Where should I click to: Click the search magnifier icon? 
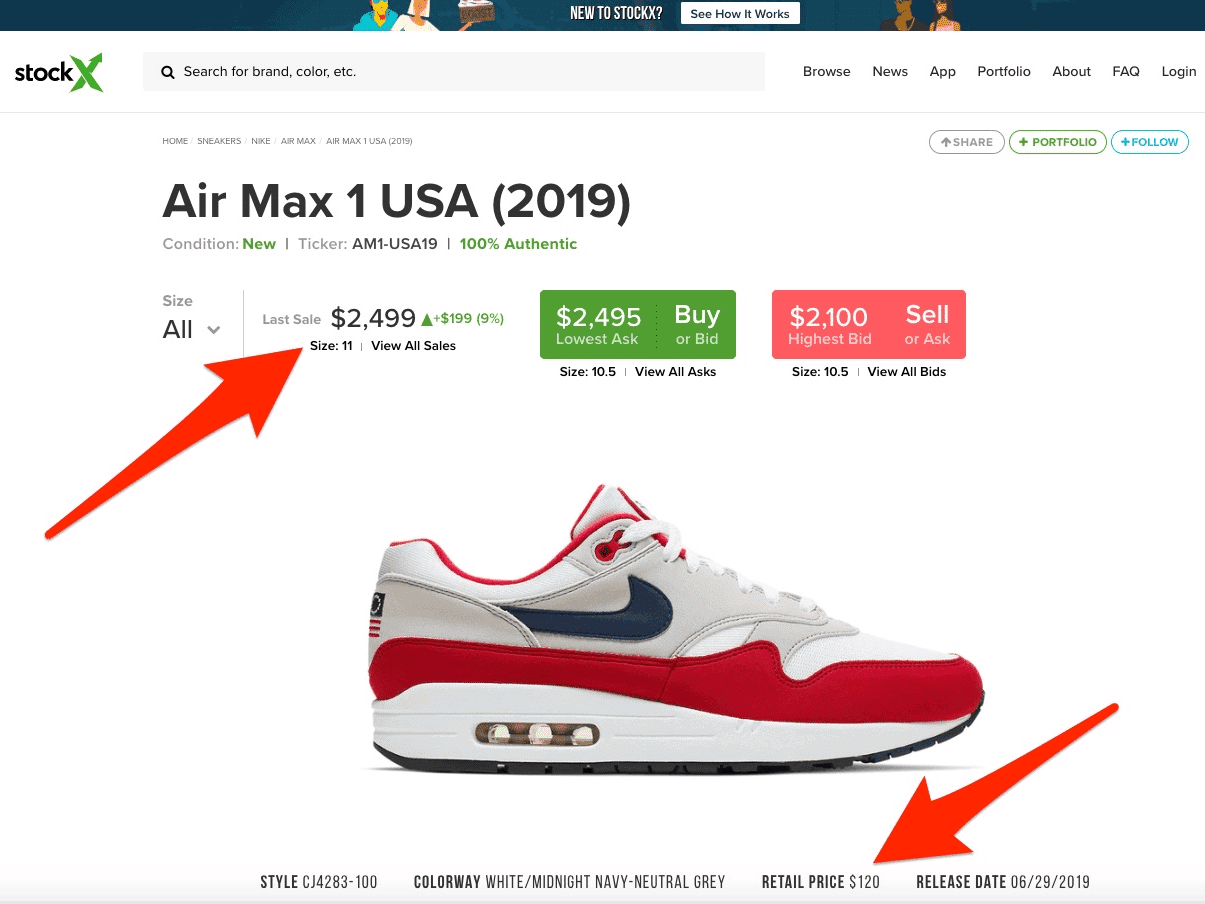(168, 72)
